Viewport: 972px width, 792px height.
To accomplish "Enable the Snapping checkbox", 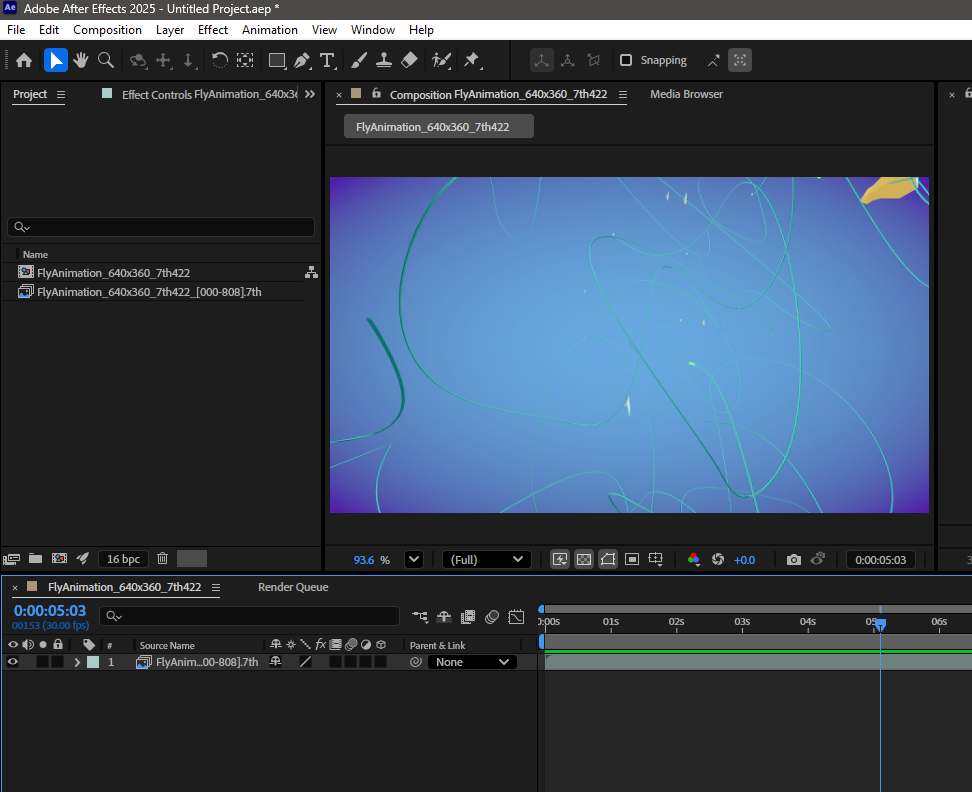I will coord(626,60).
